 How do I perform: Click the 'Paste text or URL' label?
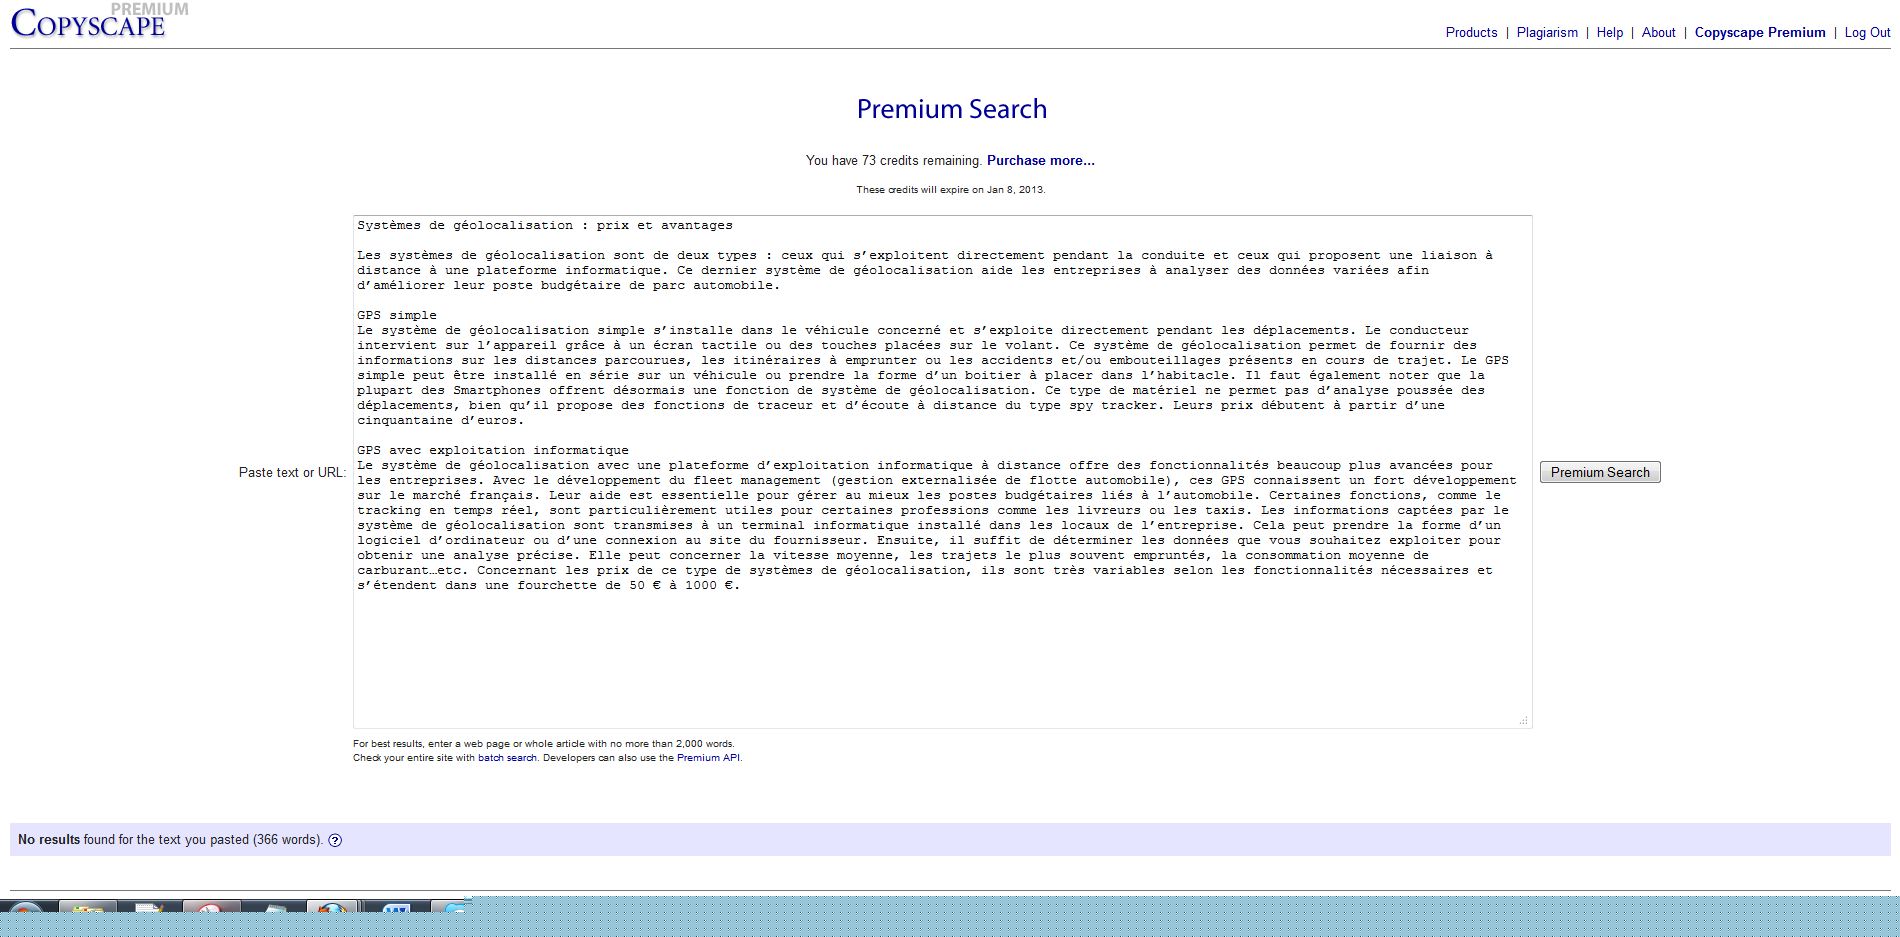point(292,472)
